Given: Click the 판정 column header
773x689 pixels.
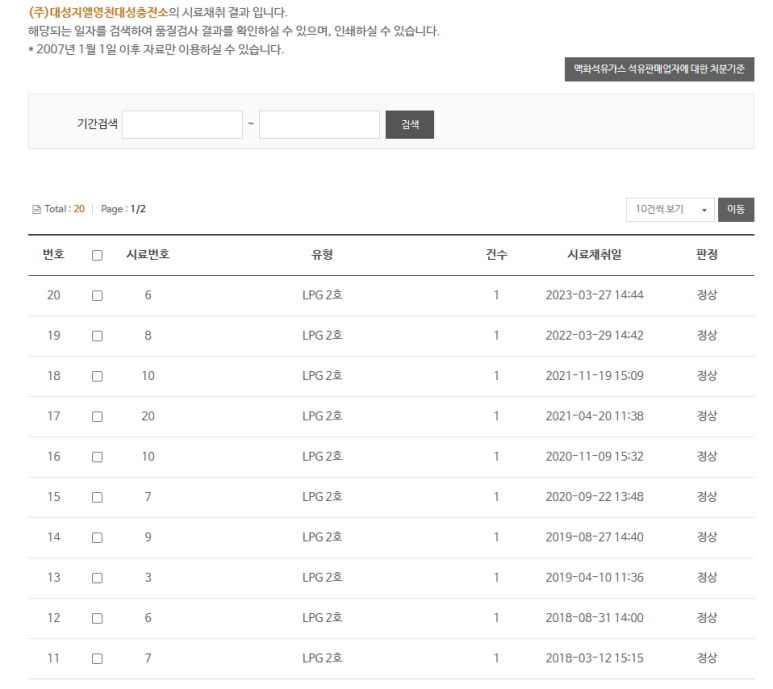Looking at the screenshot, I should pos(706,254).
